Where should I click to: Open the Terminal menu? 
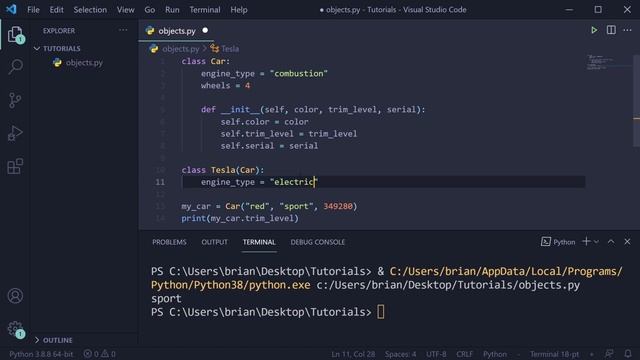coord(205,9)
